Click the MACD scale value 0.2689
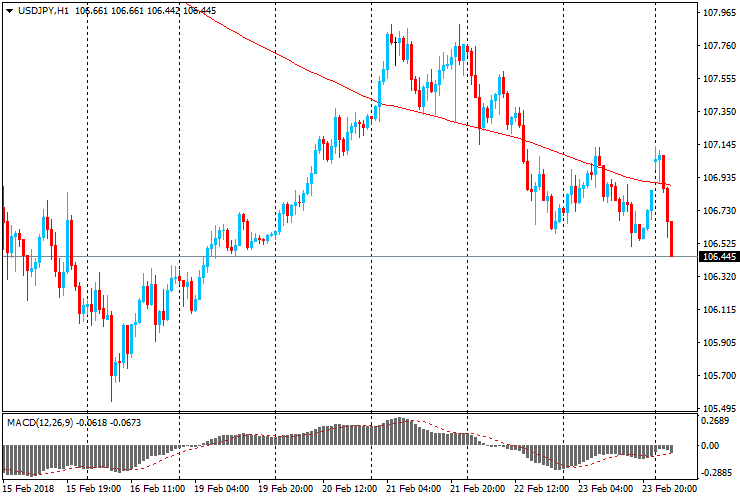Viewport: 740px width, 500px height. pos(717,421)
